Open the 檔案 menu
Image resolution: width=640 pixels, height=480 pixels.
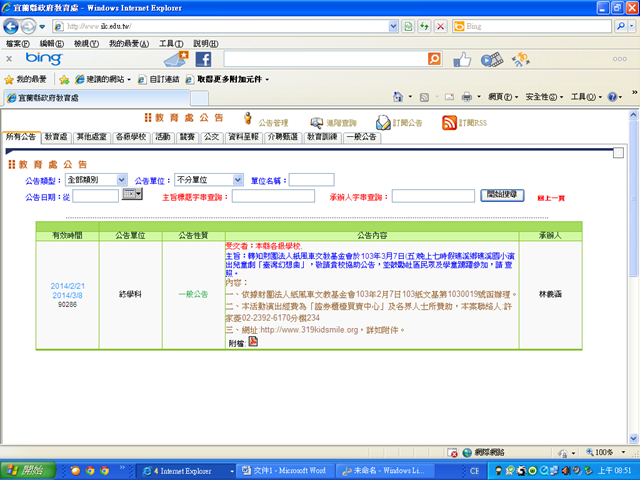tap(18, 43)
